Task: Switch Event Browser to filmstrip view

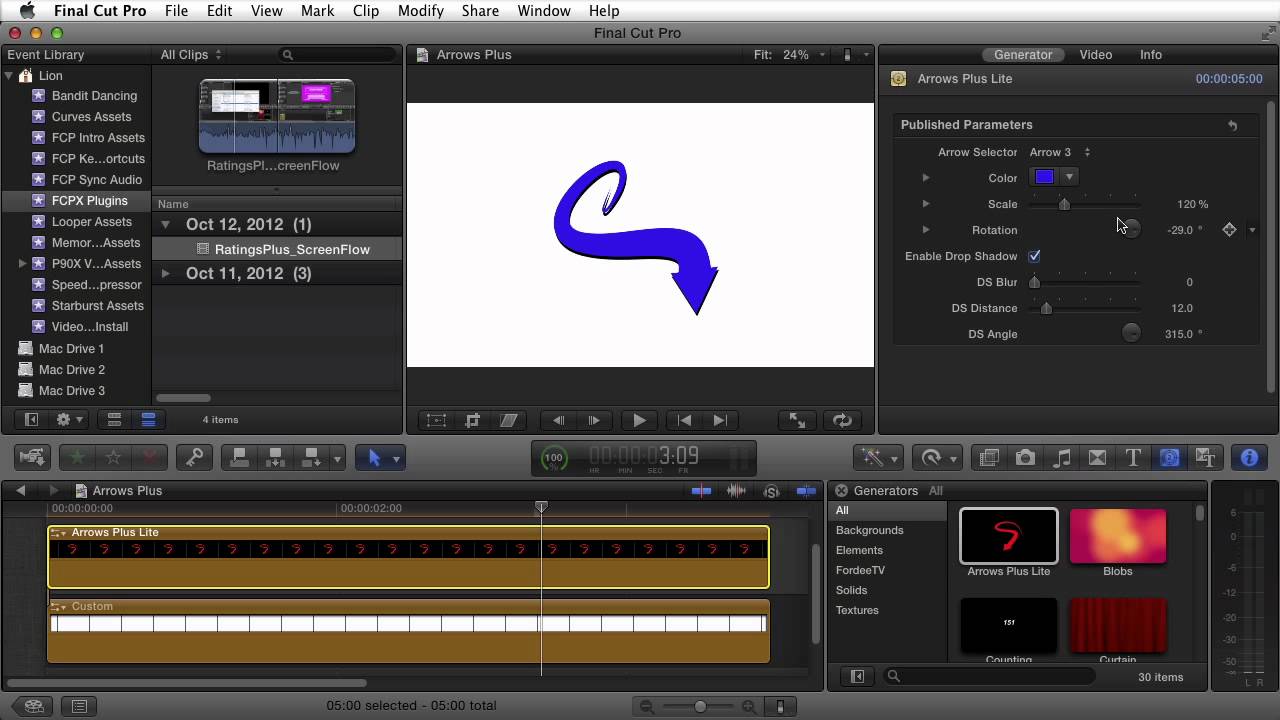Action: [x=114, y=420]
